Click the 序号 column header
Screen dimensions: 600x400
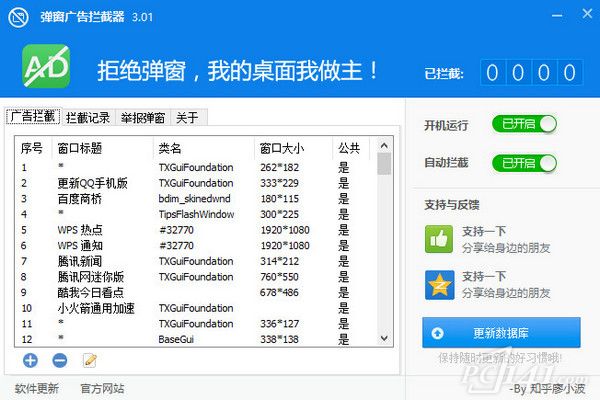[x=32, y=148]
